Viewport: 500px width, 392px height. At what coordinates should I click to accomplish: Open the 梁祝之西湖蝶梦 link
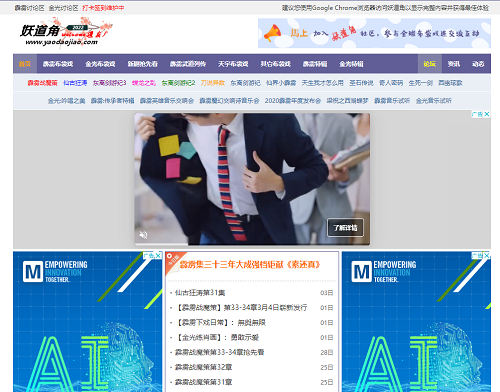(x=347, y=101)
